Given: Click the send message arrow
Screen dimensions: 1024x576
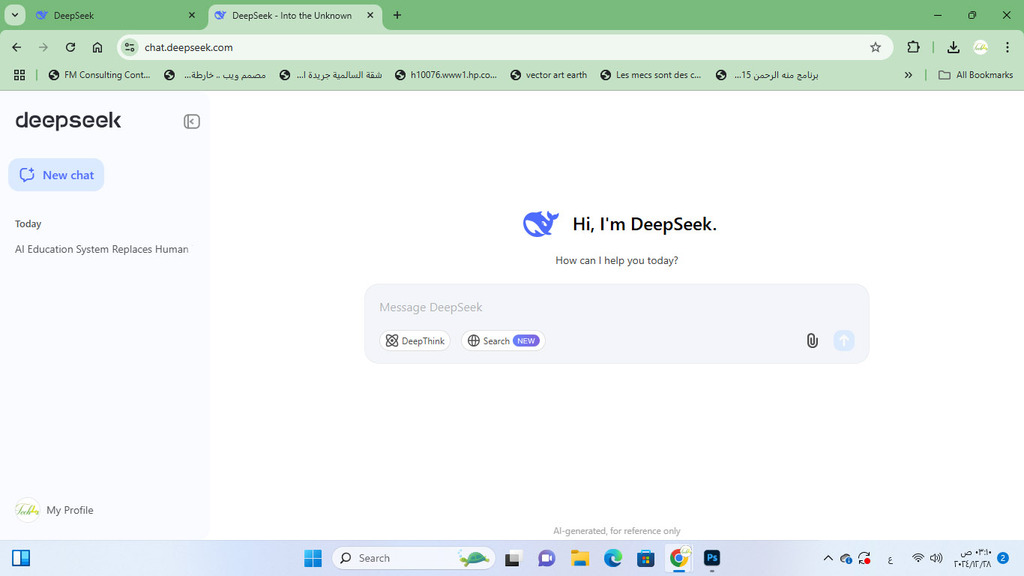Looking at the screenshot, I should (844, 340).
